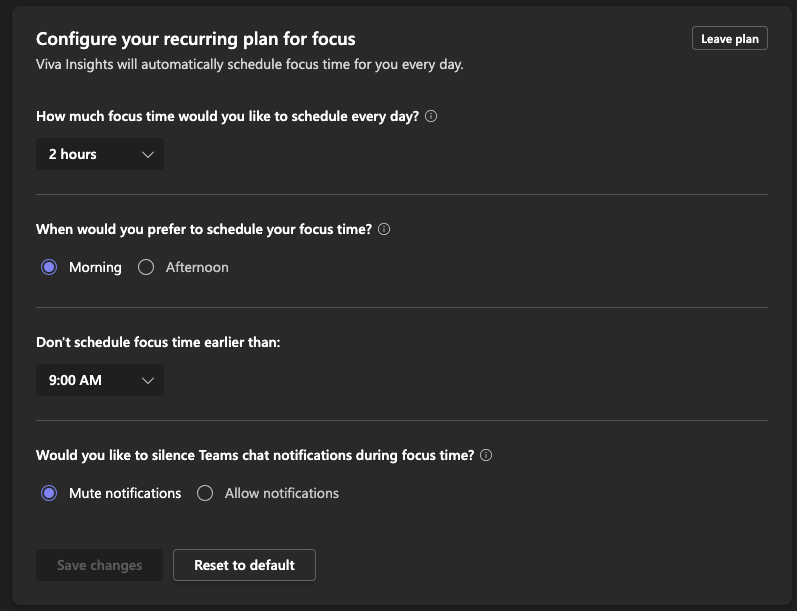Click info icon beside daily focus time question
Viewport: 797px width, 611px height.
pos(431,116)
